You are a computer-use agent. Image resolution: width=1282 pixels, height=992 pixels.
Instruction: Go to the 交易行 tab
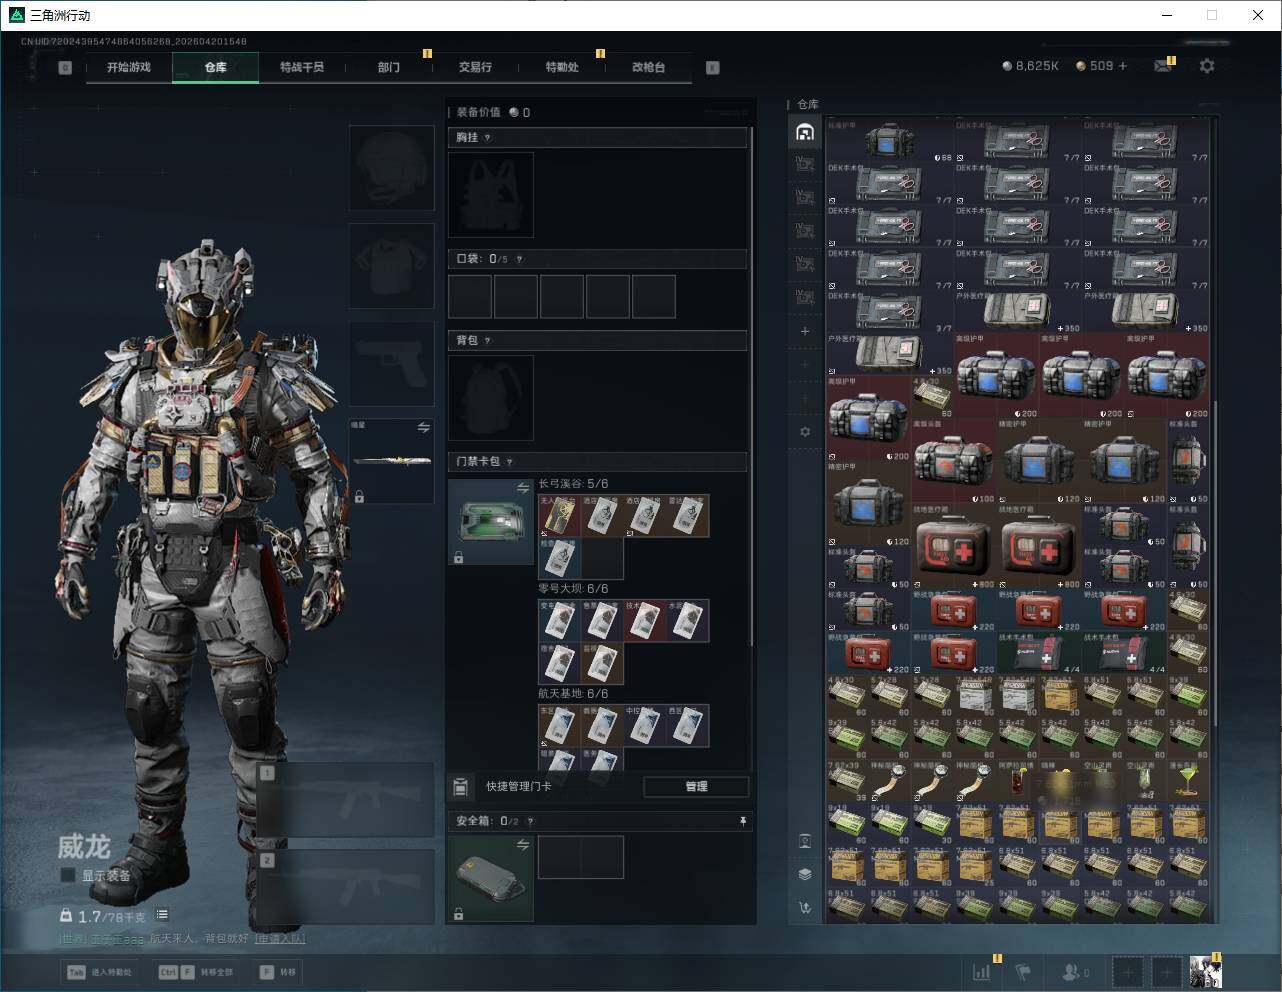475,67
